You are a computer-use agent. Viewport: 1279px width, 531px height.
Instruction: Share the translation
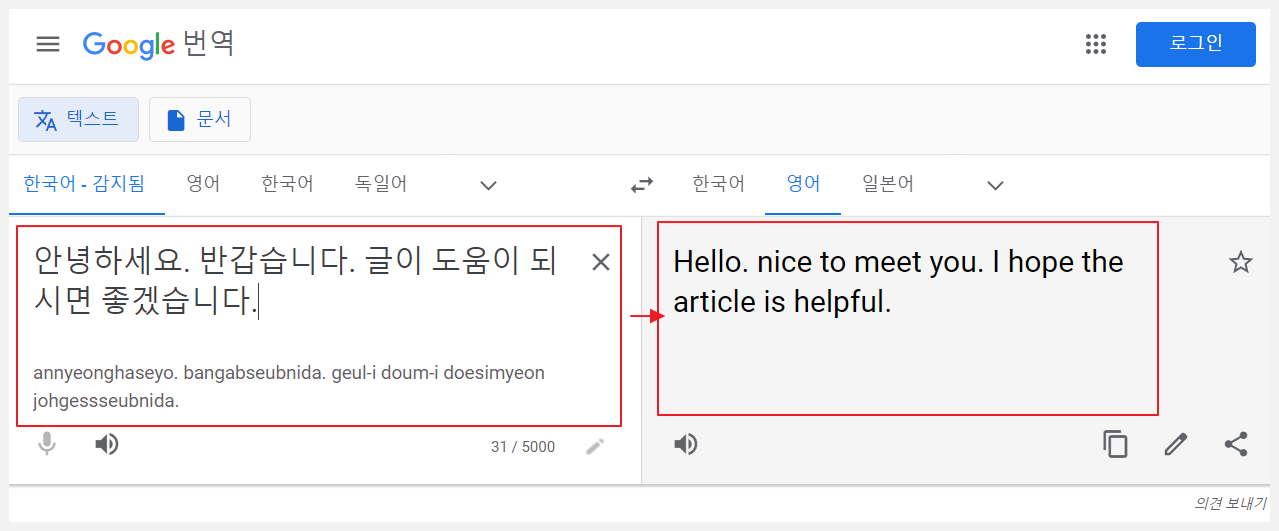(x=1236, y=444)
